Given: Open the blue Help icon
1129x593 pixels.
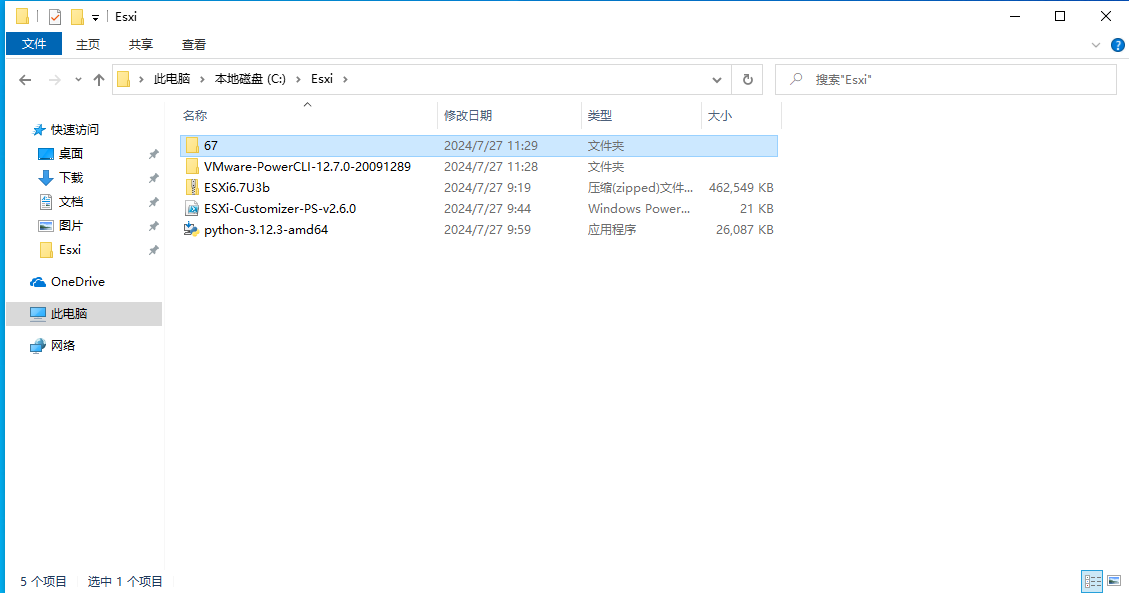Looking at the screenshot, I should (1117, 45).
